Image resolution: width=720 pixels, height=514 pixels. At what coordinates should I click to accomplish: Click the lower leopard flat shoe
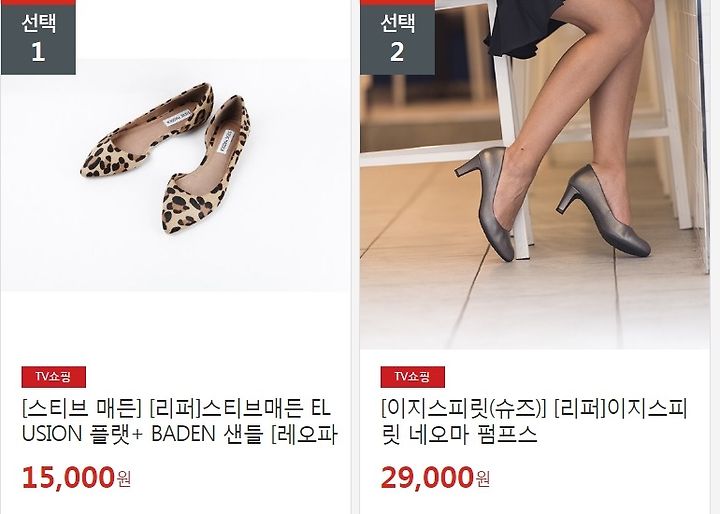[x=206, y=165]
